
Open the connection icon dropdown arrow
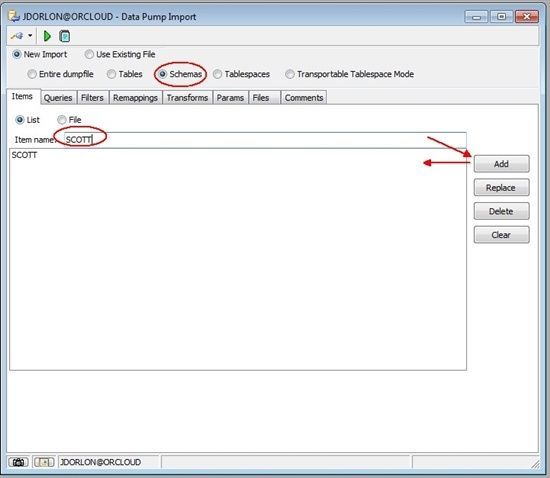(x=30, y=36)
